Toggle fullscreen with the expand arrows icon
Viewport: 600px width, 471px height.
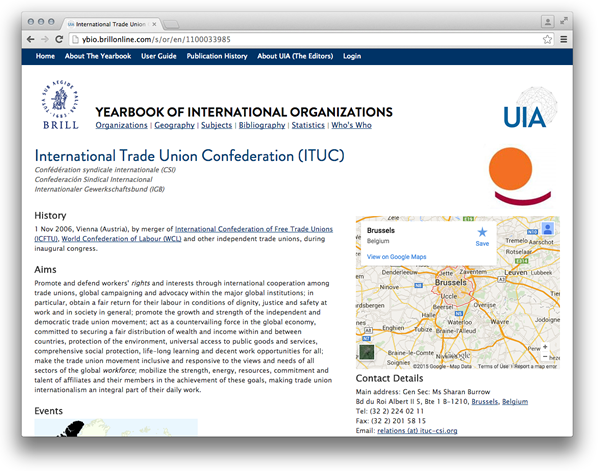pos(564,21)
